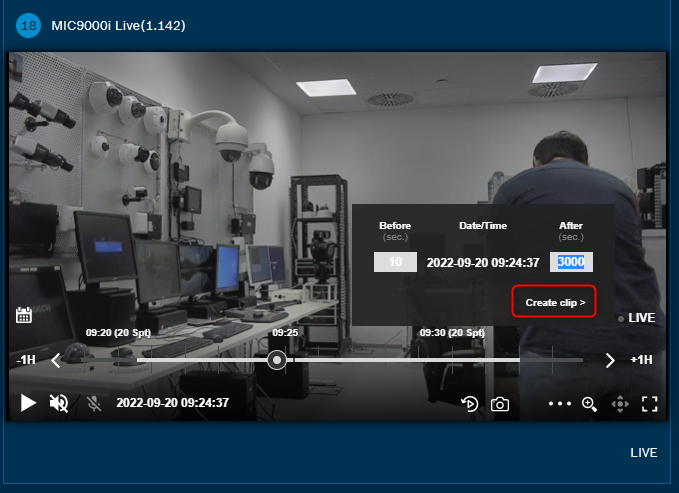Unmute the speaker audio
The width and height of the screenshot is (679, 493).
[59, 403]
